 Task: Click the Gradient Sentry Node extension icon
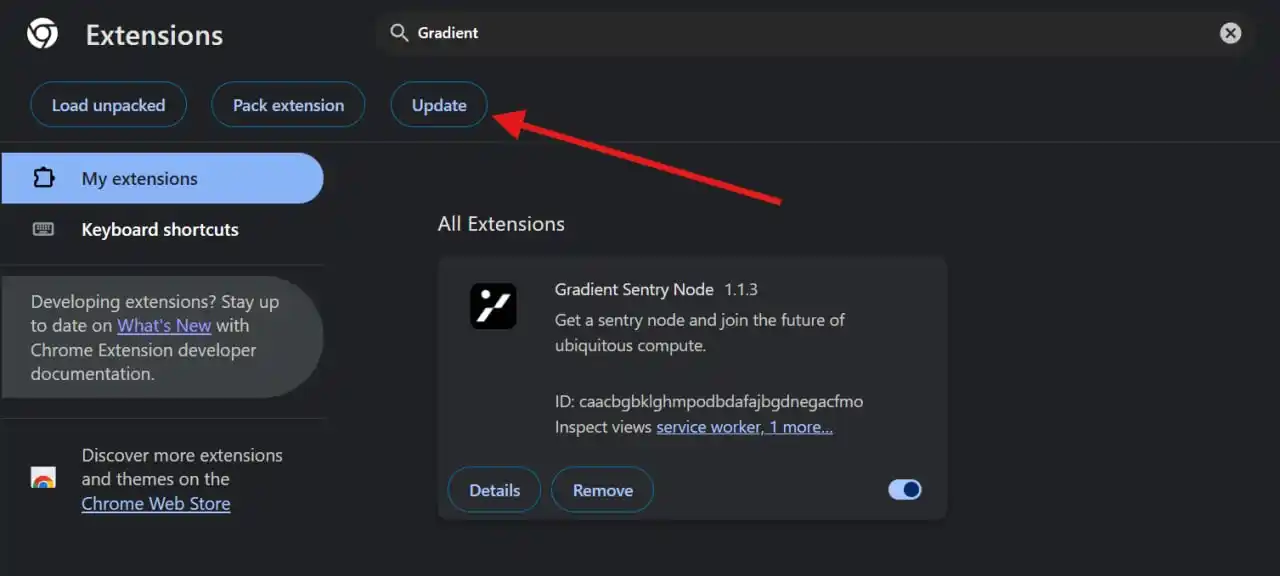[493, 306]
